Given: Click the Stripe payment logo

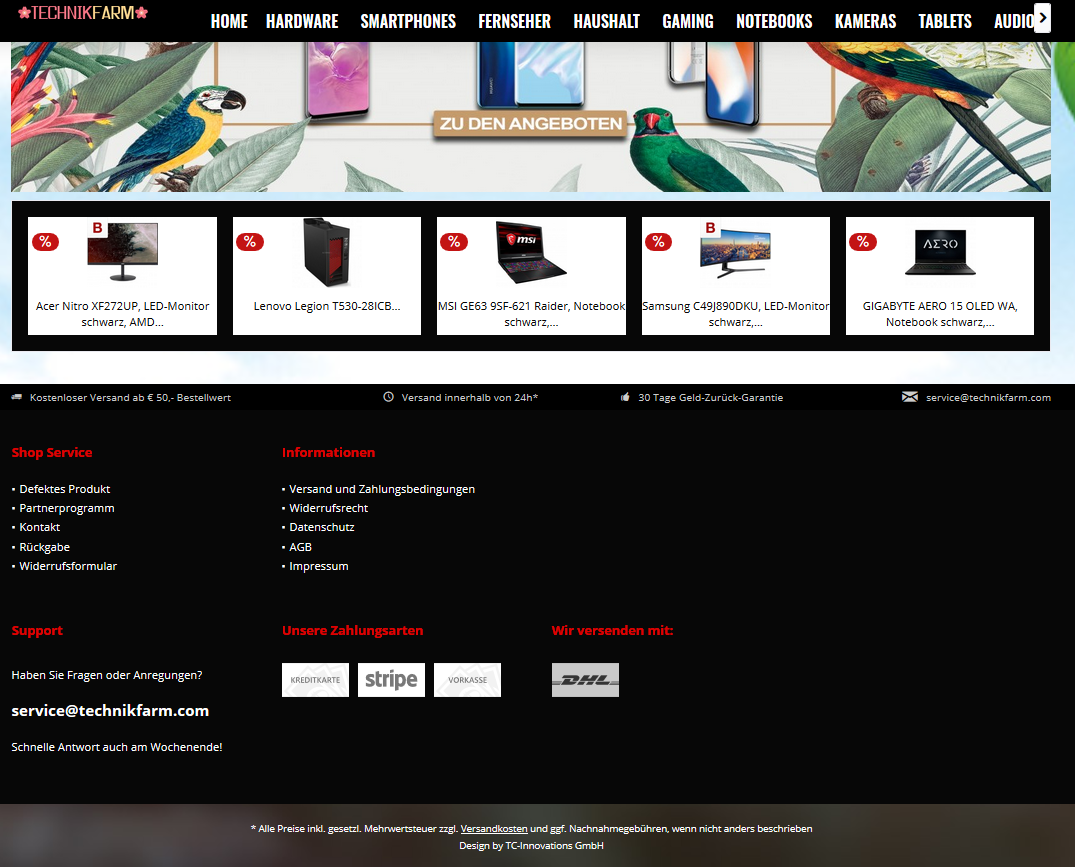Looking at the screenshot, I should (x=391, y=680).
